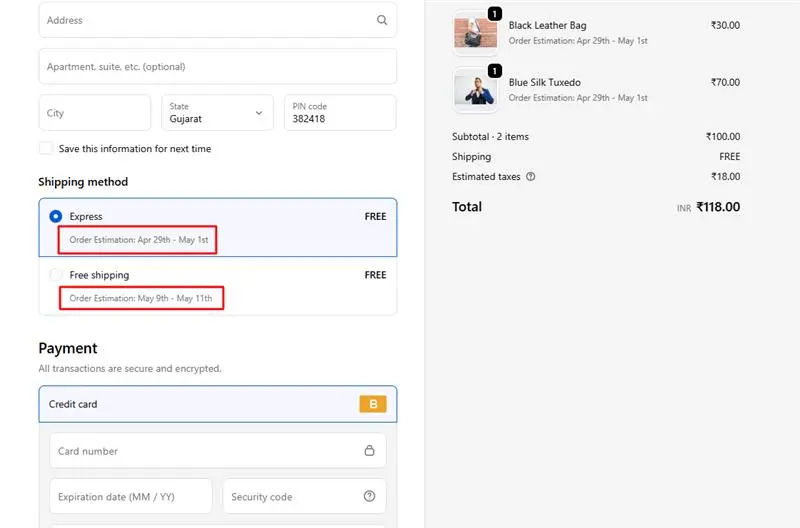This screenshot has height=528, width=800.
Task: Click the Total label in order summary
Action: (x=467, y=207)
